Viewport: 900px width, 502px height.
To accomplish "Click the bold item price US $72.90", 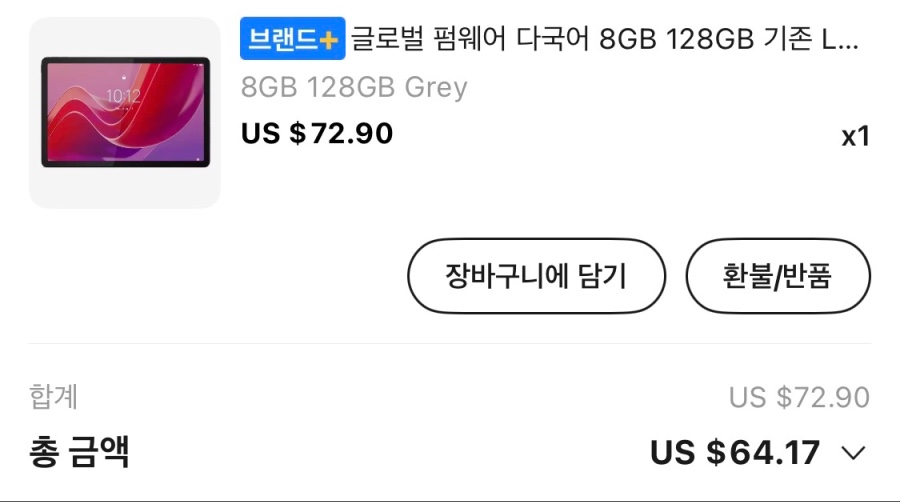I will [x=317, y=133].
